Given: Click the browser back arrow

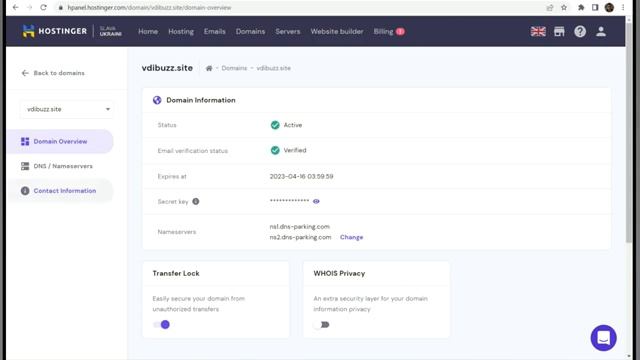Looking at the screenshot, I should pos(16,7).
